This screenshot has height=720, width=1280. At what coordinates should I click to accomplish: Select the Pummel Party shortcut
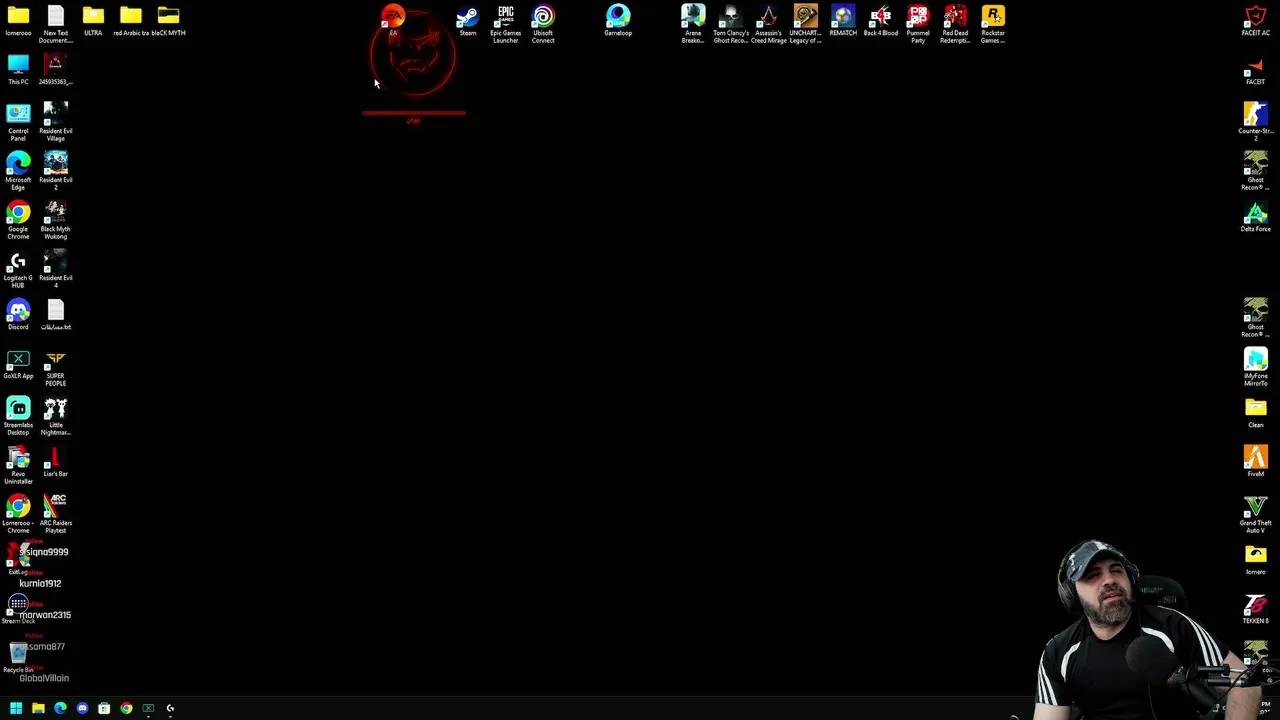point(918,24)
